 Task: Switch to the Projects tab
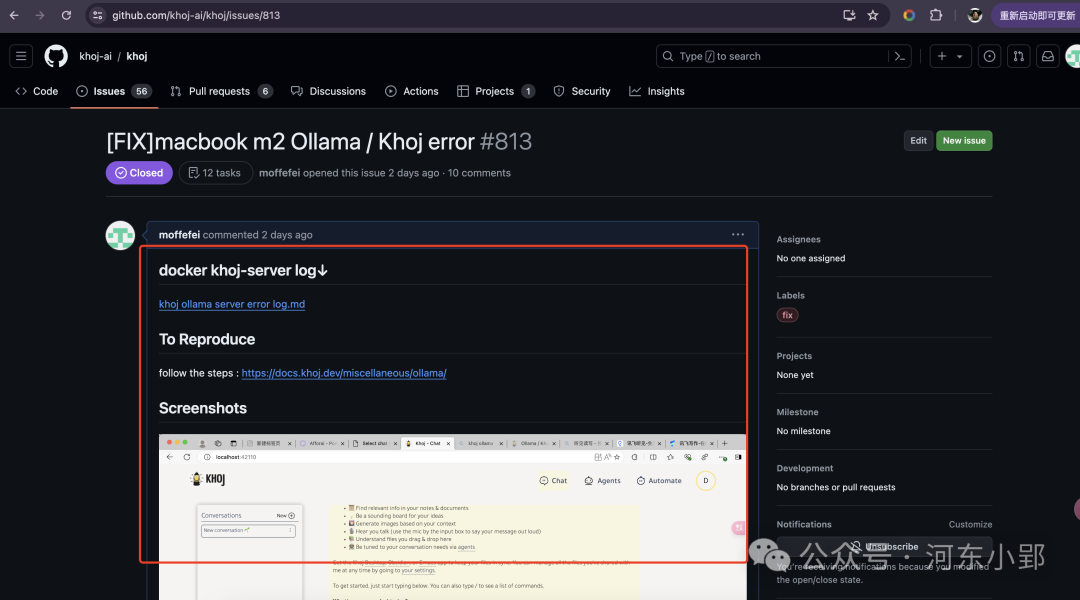496,91
